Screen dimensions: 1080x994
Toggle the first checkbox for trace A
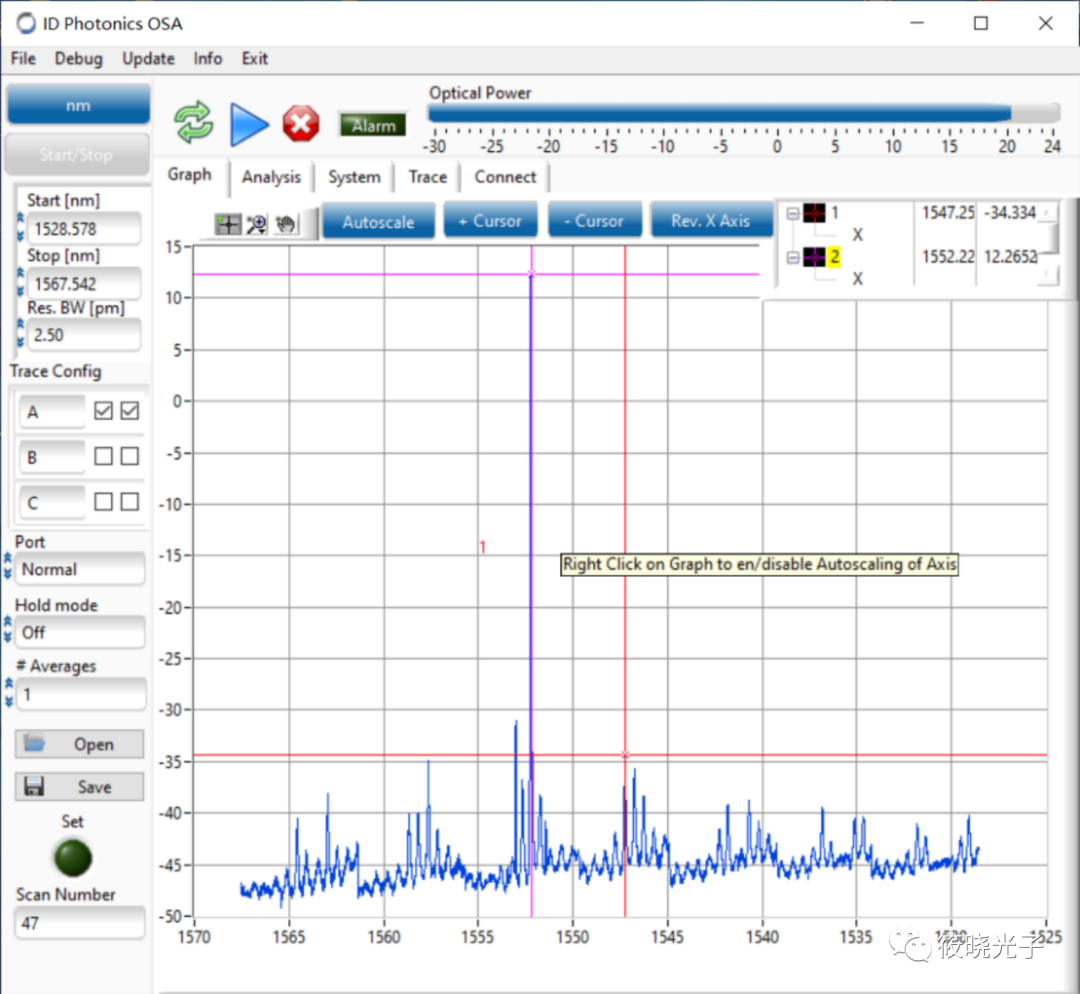tap(103, 411)
